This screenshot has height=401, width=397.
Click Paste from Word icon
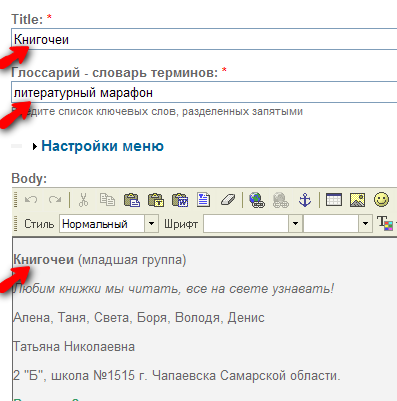pyautogui.click(x=180, y=200)
